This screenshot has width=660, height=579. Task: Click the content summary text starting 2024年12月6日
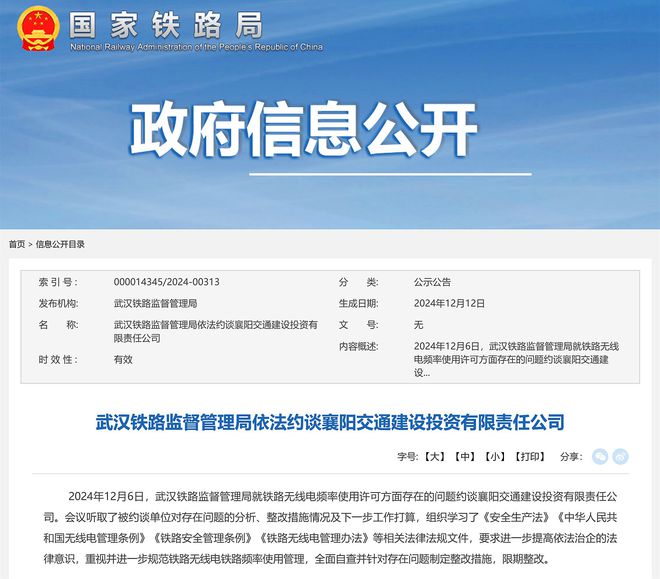(x=516, y=359)
